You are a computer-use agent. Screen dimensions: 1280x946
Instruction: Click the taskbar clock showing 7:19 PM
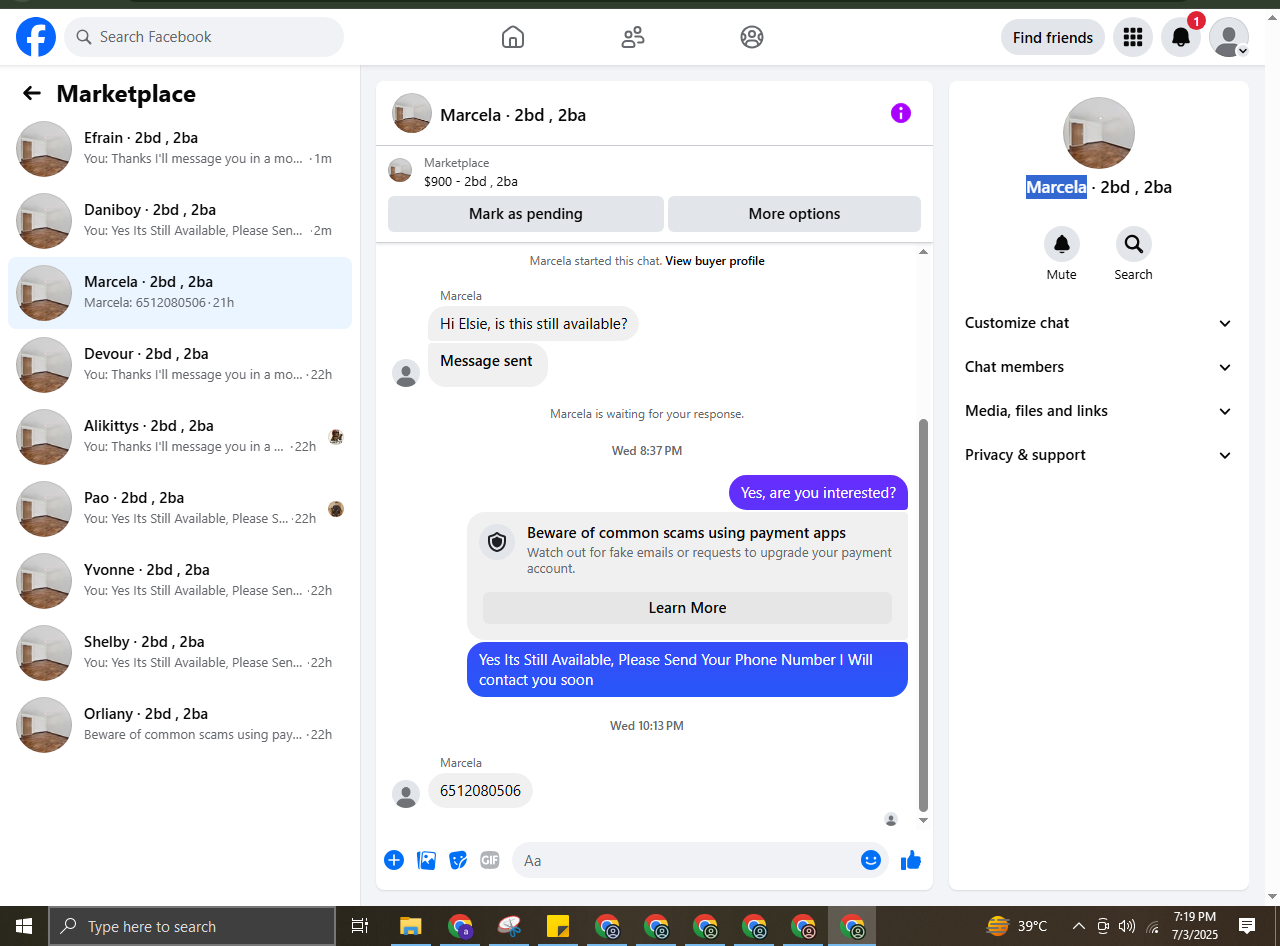pos(1195,926)
